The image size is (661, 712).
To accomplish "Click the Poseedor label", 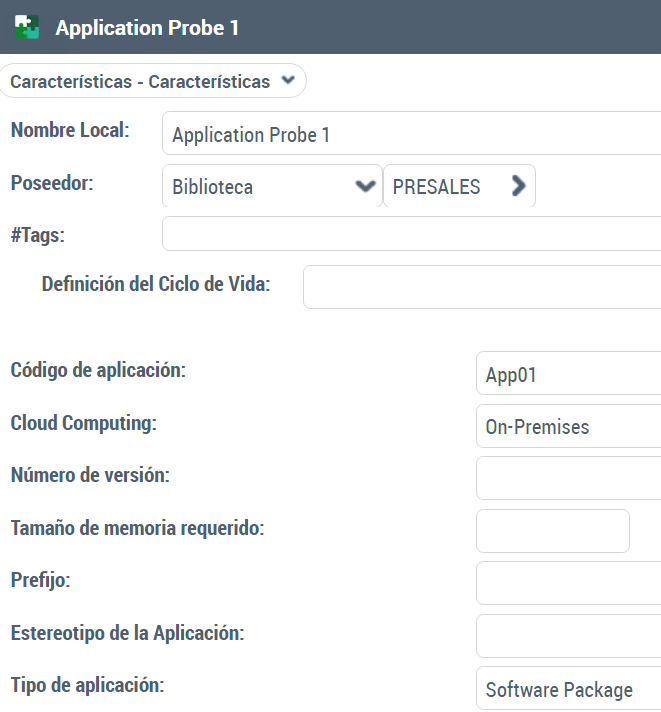I will tap(52, 183).
